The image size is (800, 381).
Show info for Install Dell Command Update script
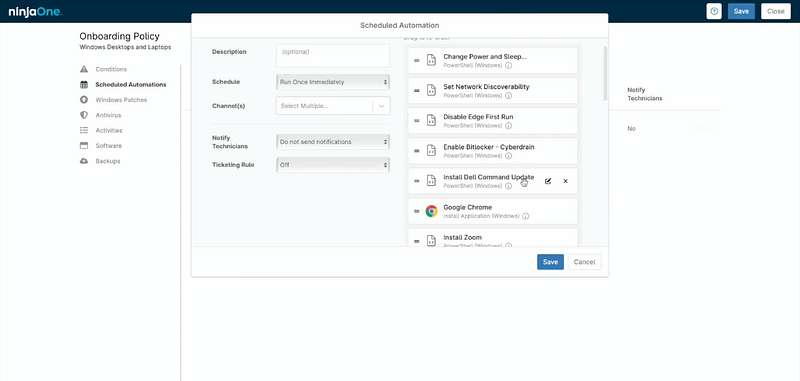pos(509,186)
